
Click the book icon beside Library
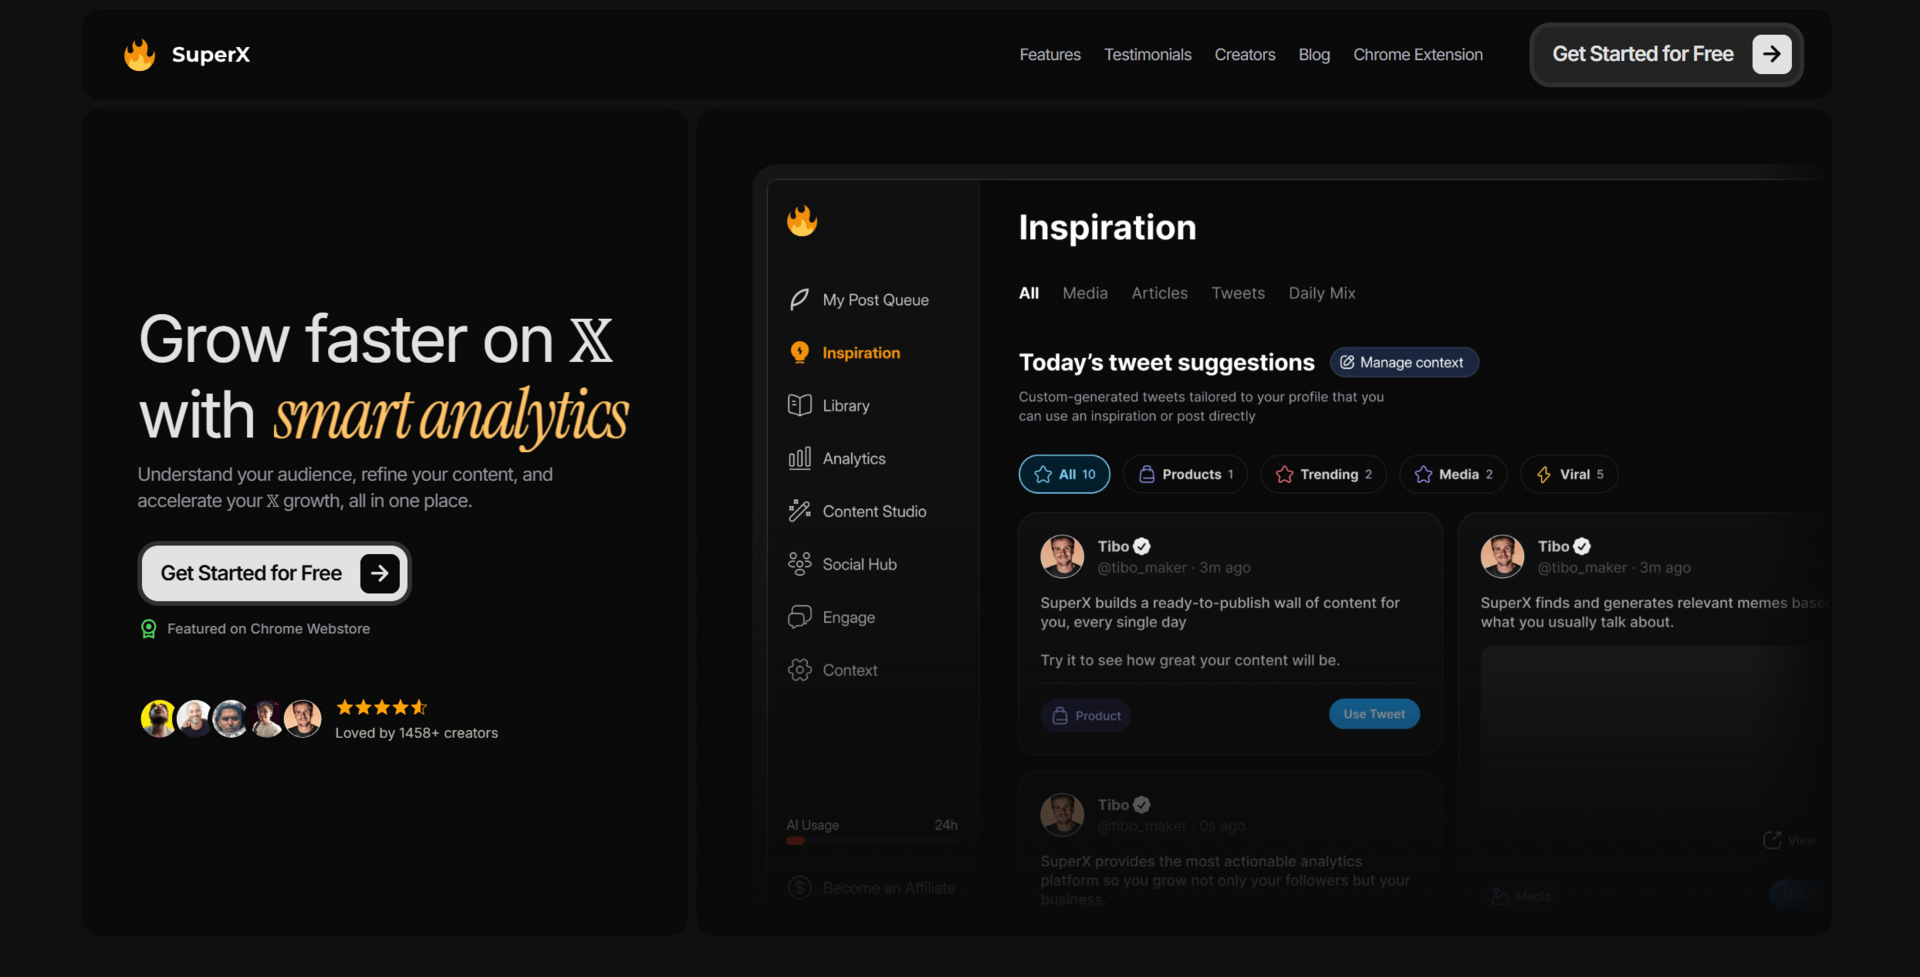point(799,405)
